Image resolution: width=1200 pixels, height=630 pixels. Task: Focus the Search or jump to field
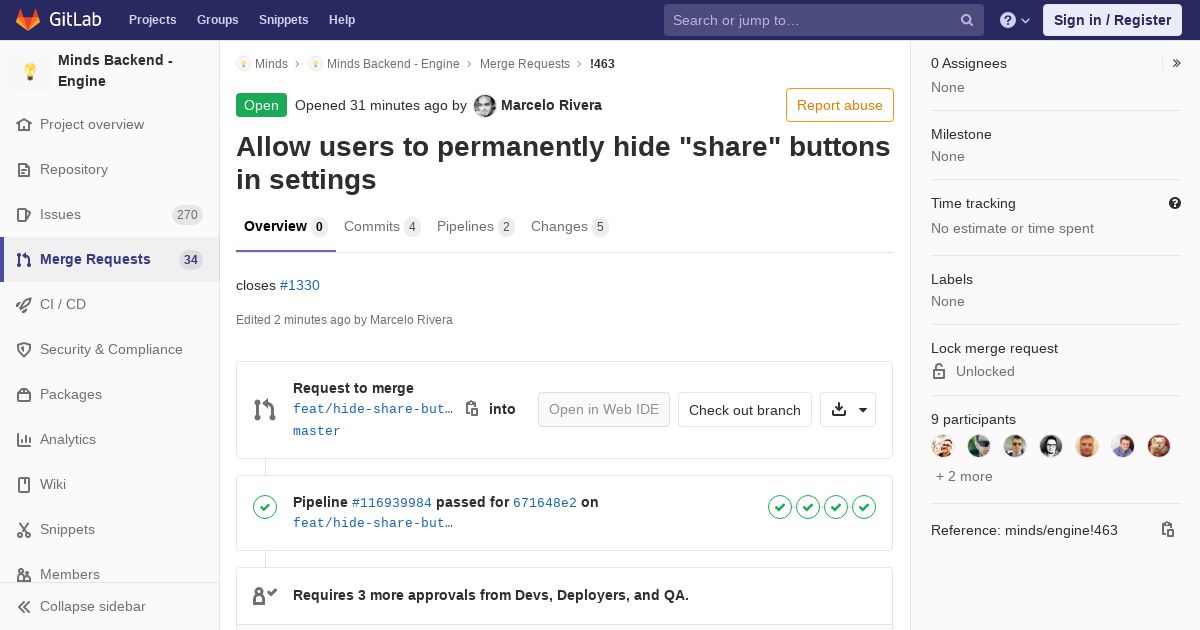(824, 20)
